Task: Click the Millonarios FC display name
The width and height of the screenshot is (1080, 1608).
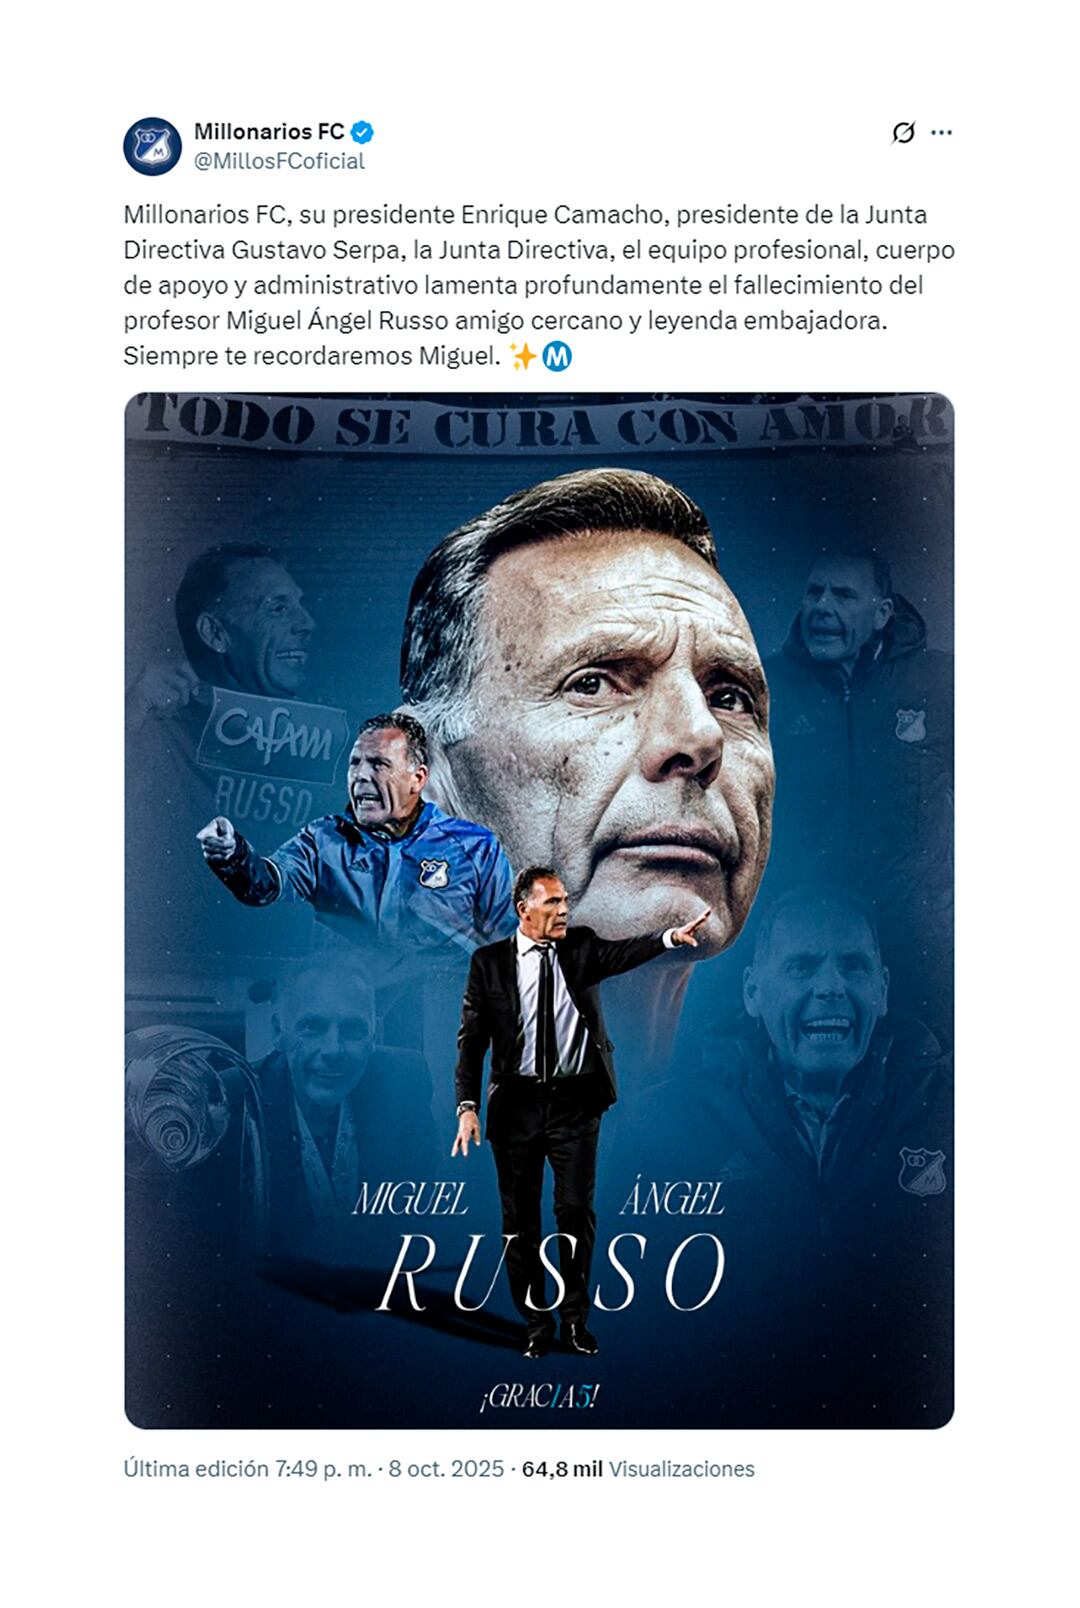Action: [x=269, y=132]
